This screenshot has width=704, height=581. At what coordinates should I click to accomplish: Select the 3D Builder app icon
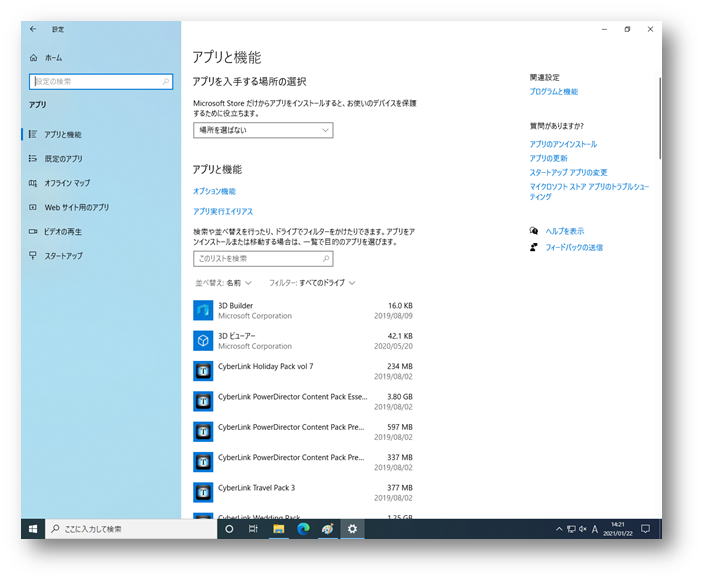coord(203,310)
